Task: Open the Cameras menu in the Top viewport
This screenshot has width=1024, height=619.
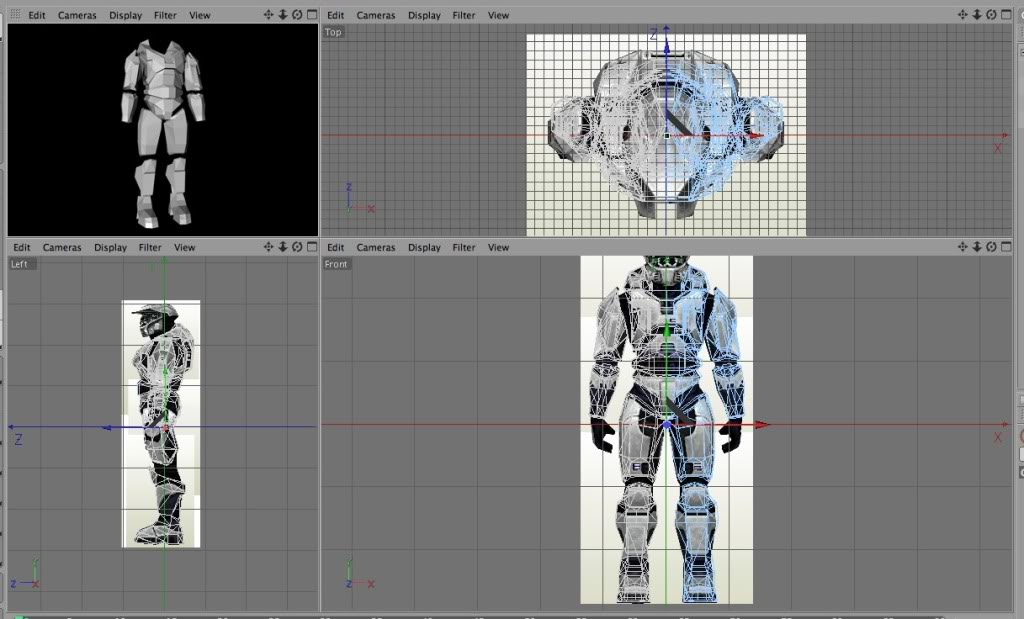Action: click(x=376, y=15)
